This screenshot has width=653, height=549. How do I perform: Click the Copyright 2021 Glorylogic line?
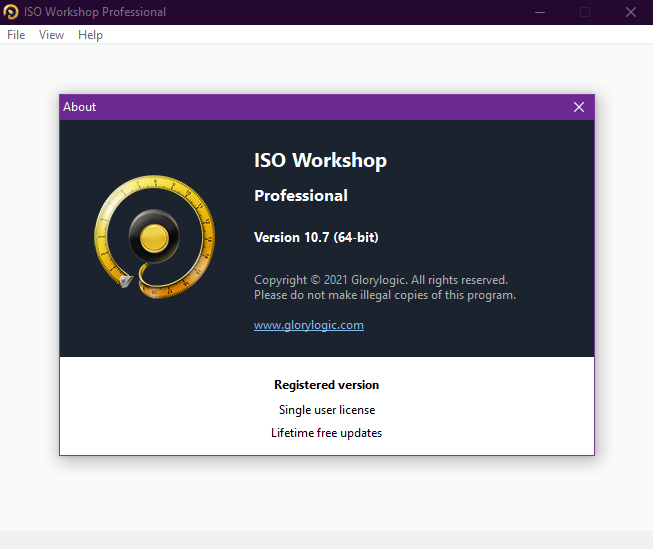tap(381, 280)
